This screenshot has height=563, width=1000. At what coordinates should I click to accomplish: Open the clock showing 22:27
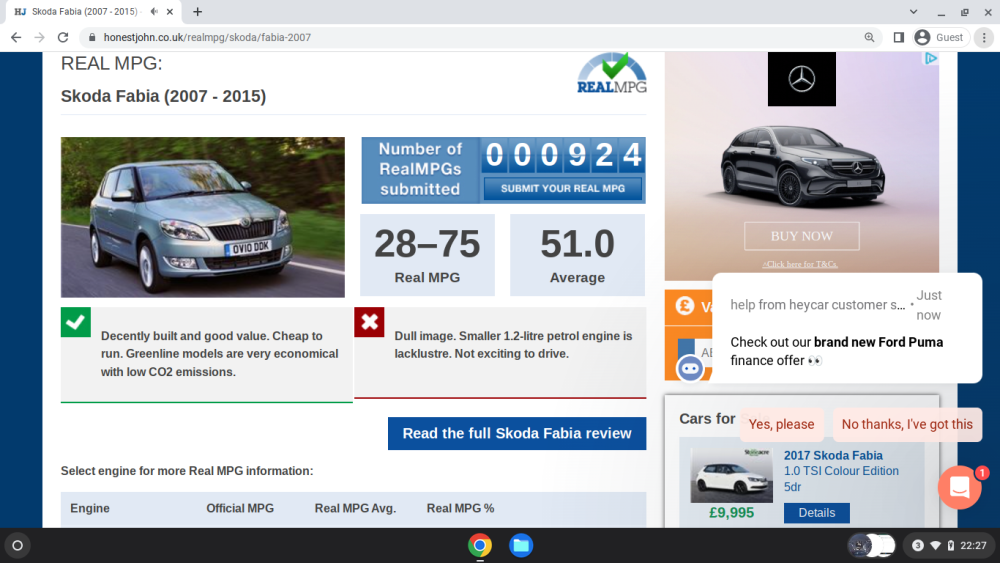coord(973,546)
